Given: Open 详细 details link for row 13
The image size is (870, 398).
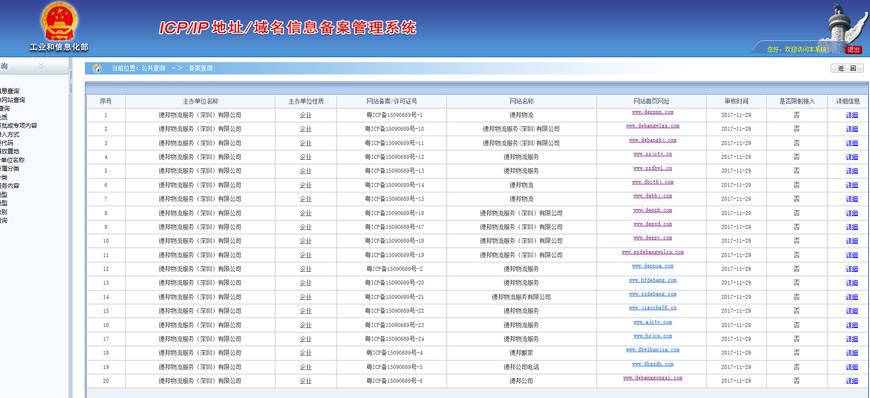Looking at the screenshot, I should click(x=852, y=283).
